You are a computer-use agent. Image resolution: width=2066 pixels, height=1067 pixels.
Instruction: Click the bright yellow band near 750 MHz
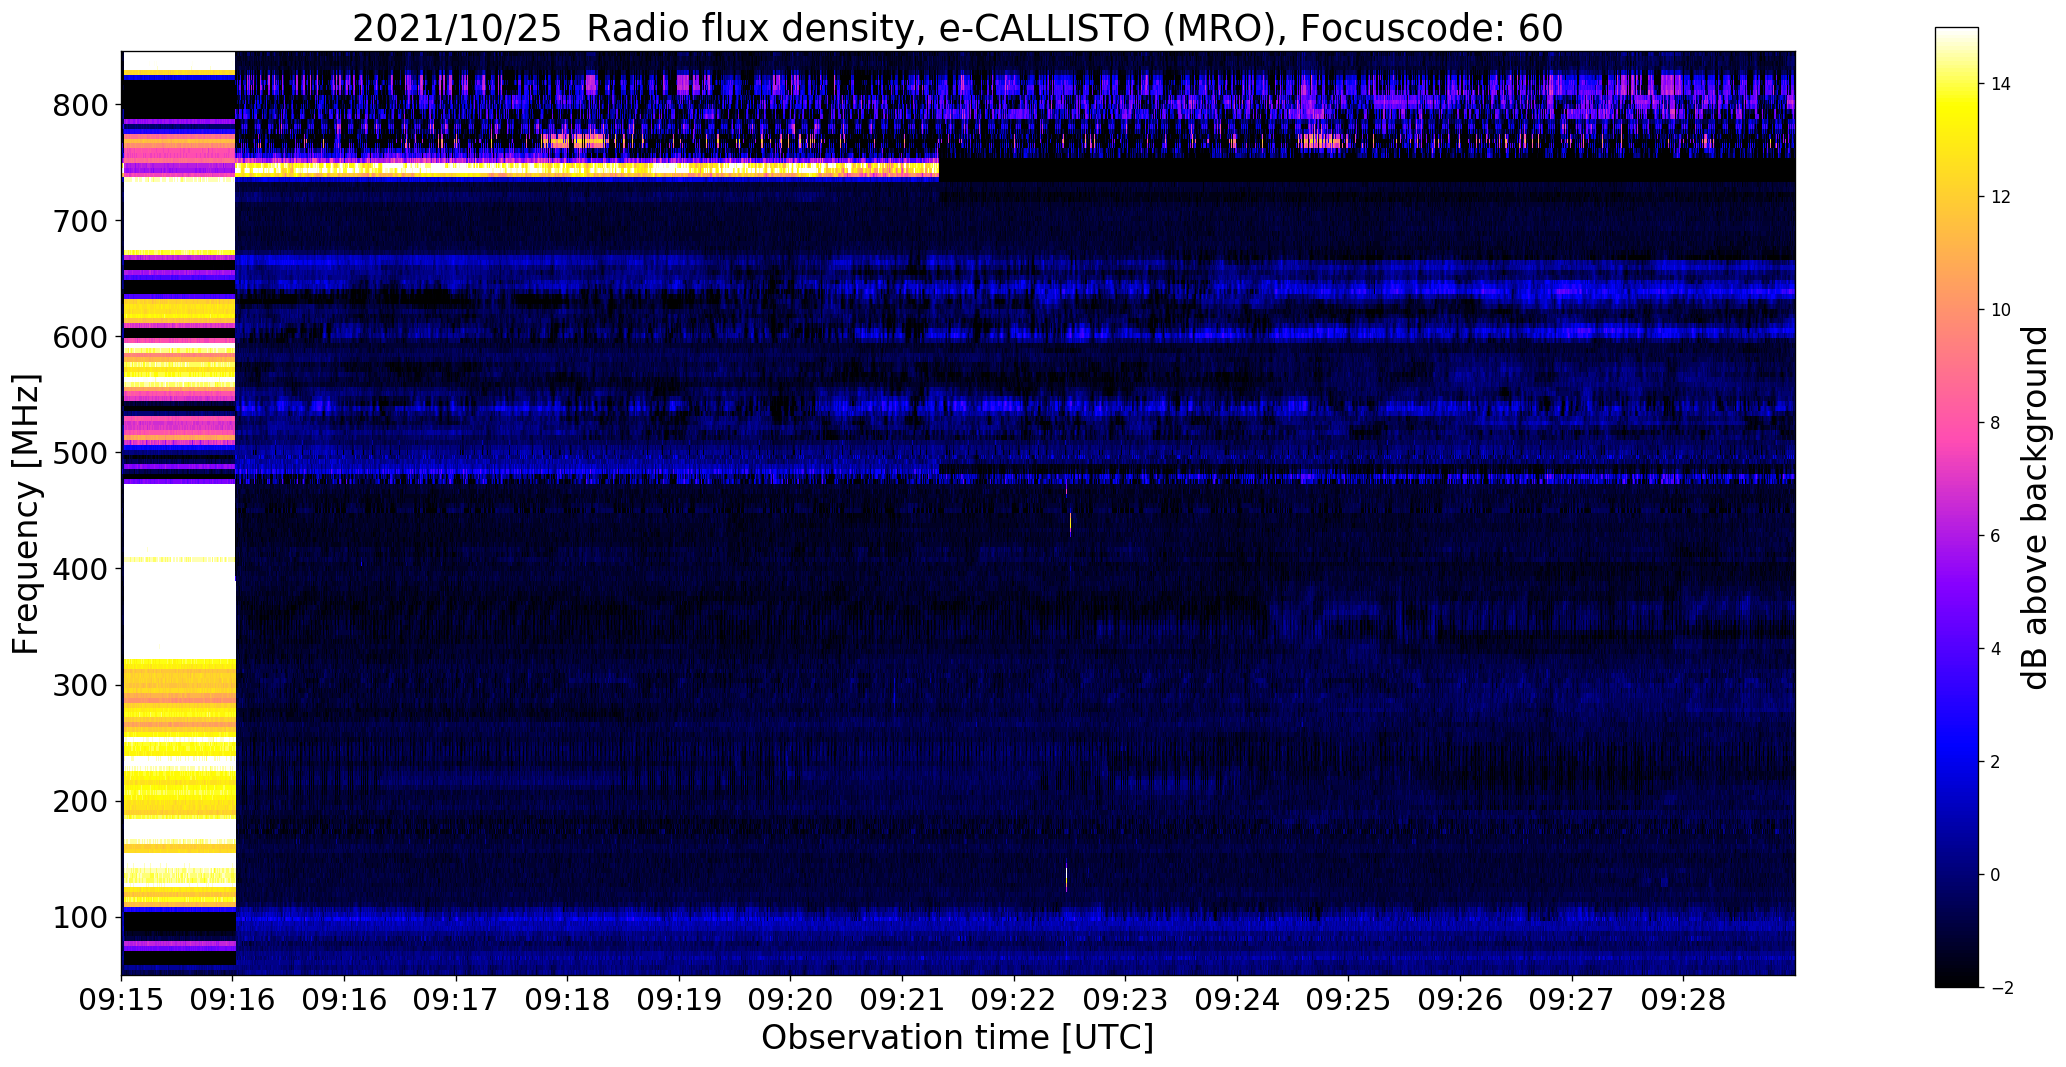587,169
